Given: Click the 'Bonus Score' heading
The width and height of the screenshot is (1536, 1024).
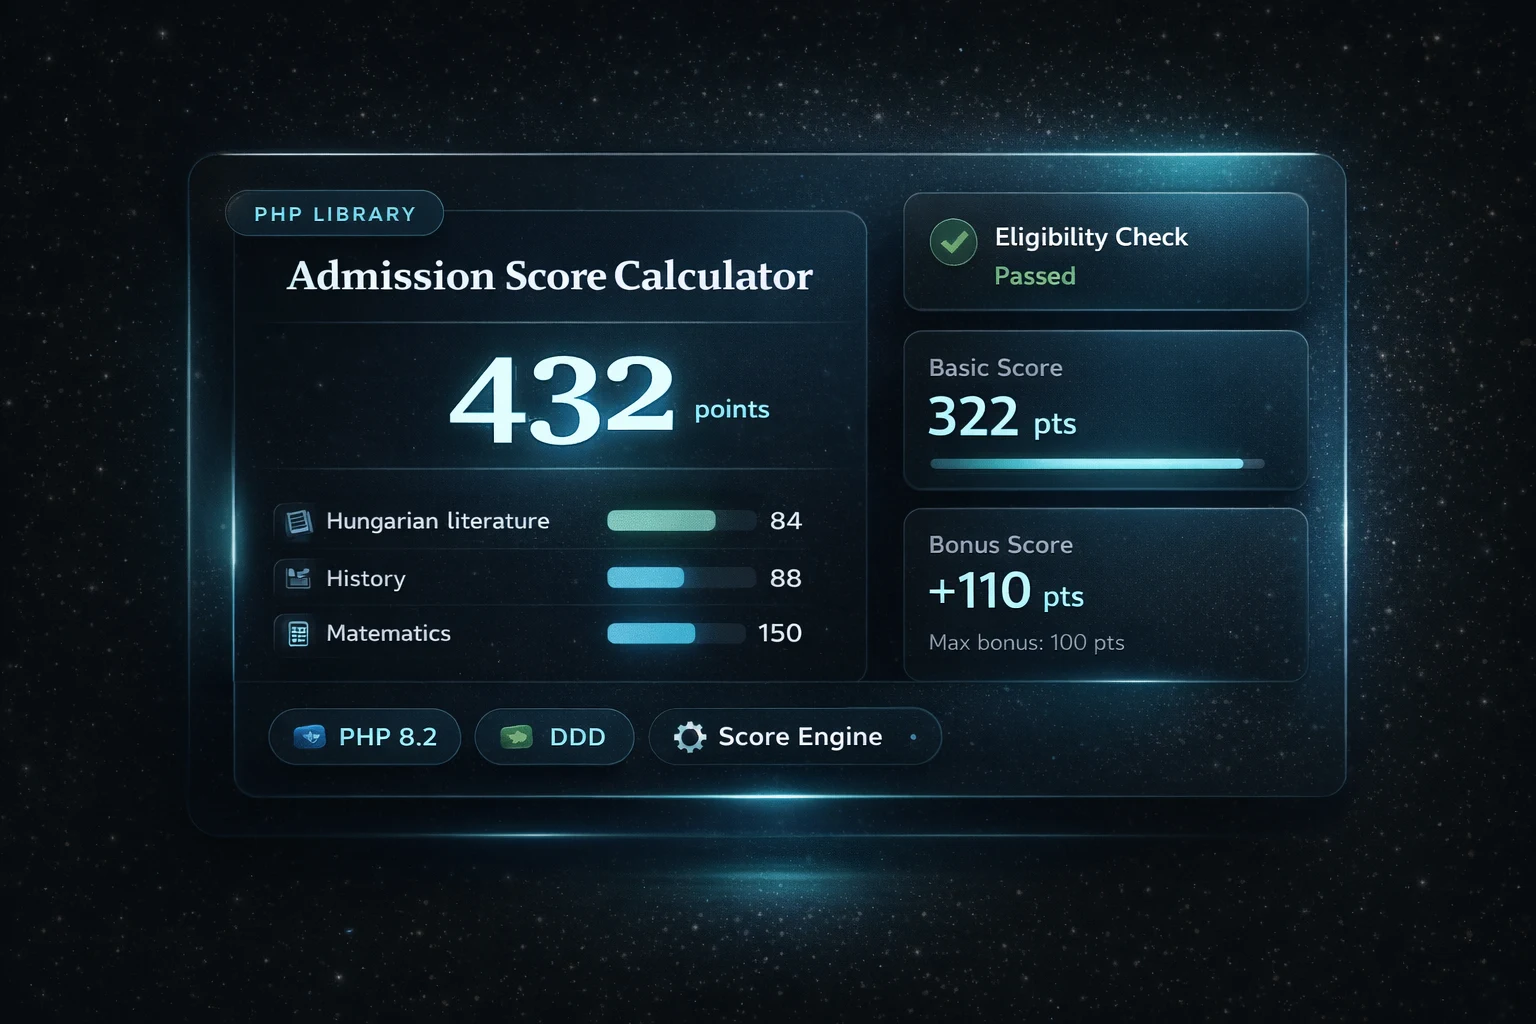Looking at the screenshot, I should point(1001,545).
